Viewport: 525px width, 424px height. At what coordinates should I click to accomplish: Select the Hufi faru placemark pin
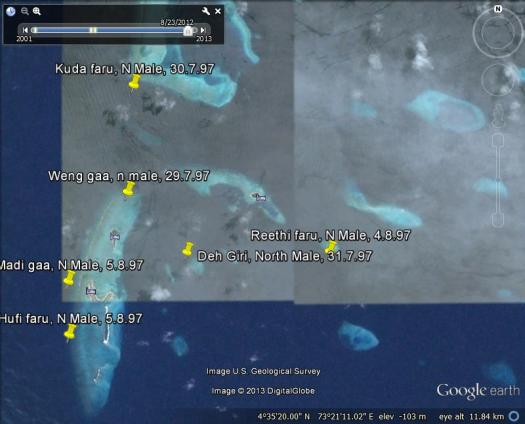[70, 333]
